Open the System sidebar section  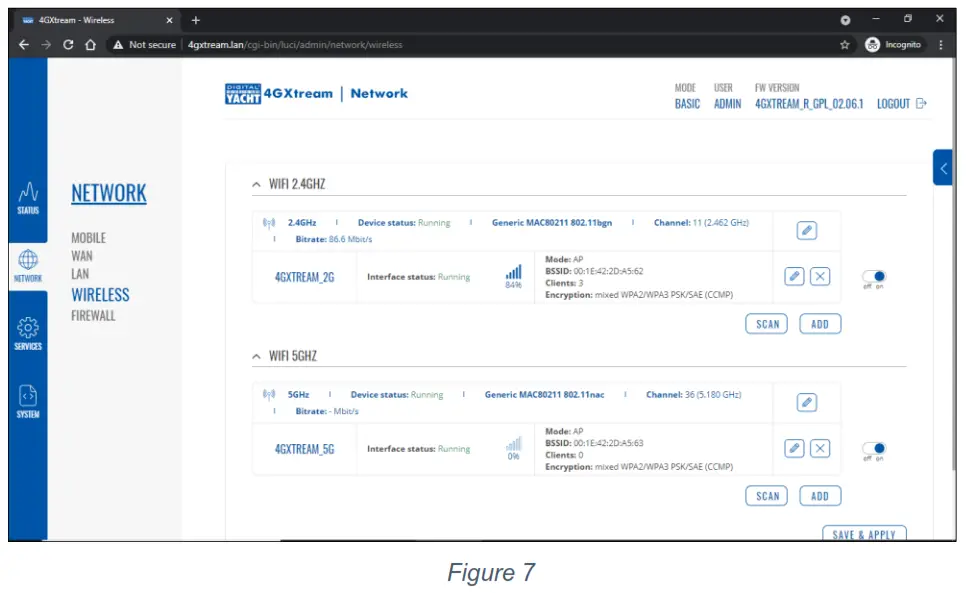coord(28,402)
